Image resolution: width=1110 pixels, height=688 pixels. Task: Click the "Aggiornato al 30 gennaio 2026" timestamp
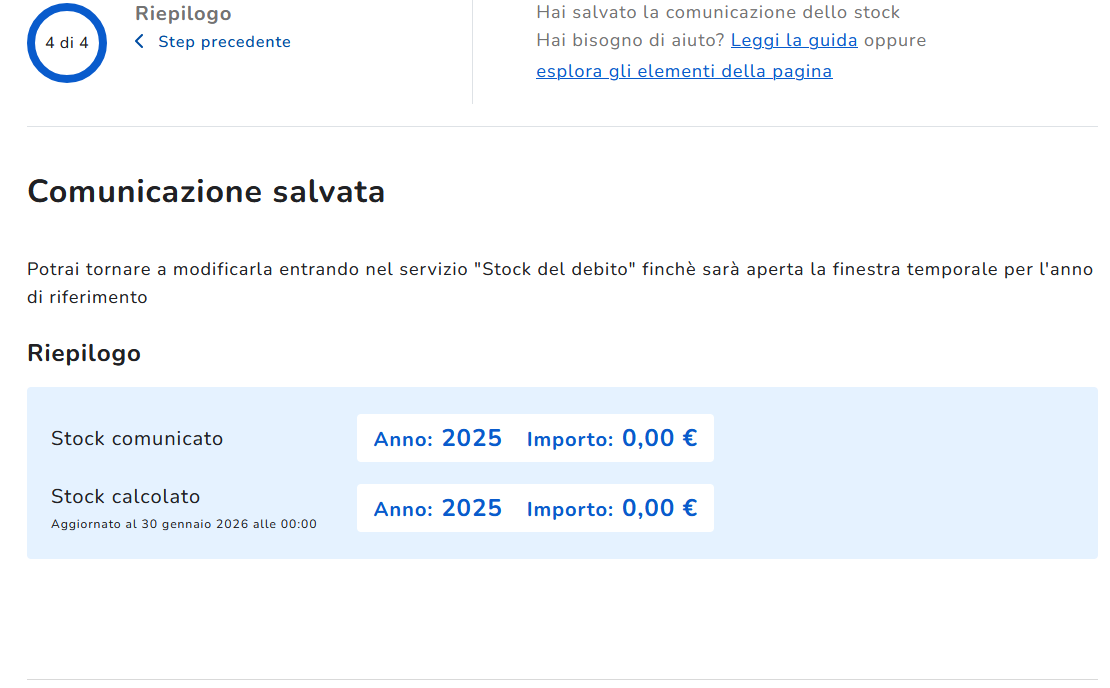coord(184,524)
